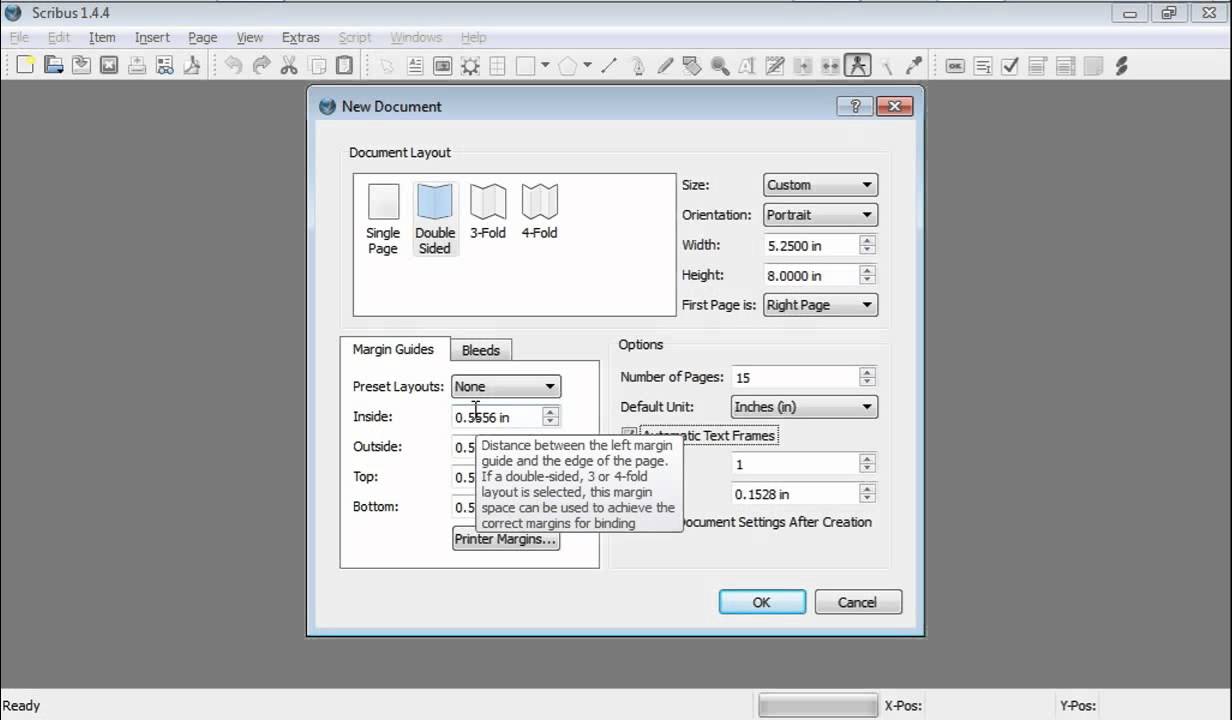Open the Size dropdown showing Custom
The image size is (1232, 720).
[820, 185]
